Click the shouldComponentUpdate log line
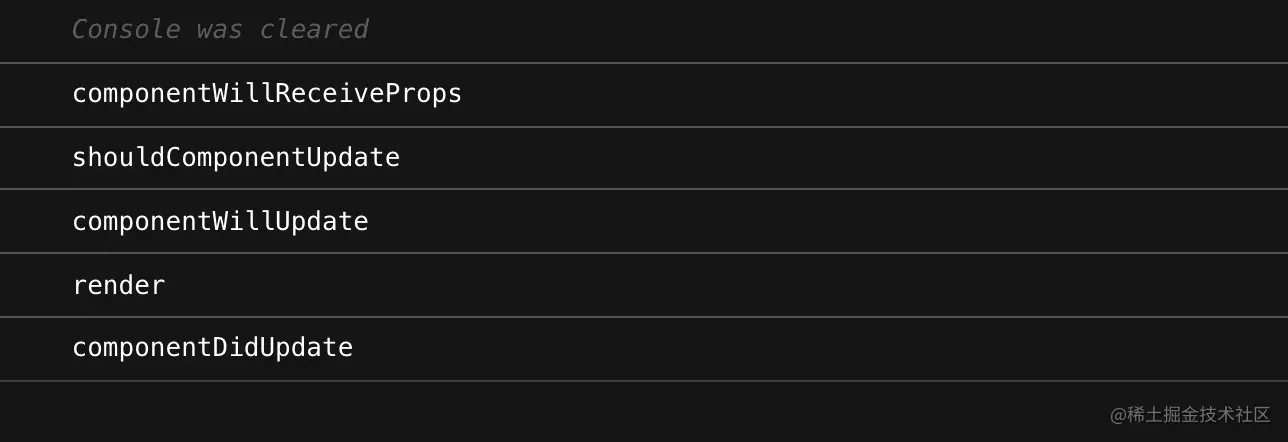This screenshot has width=1288, height=442. tap(235, 158)
